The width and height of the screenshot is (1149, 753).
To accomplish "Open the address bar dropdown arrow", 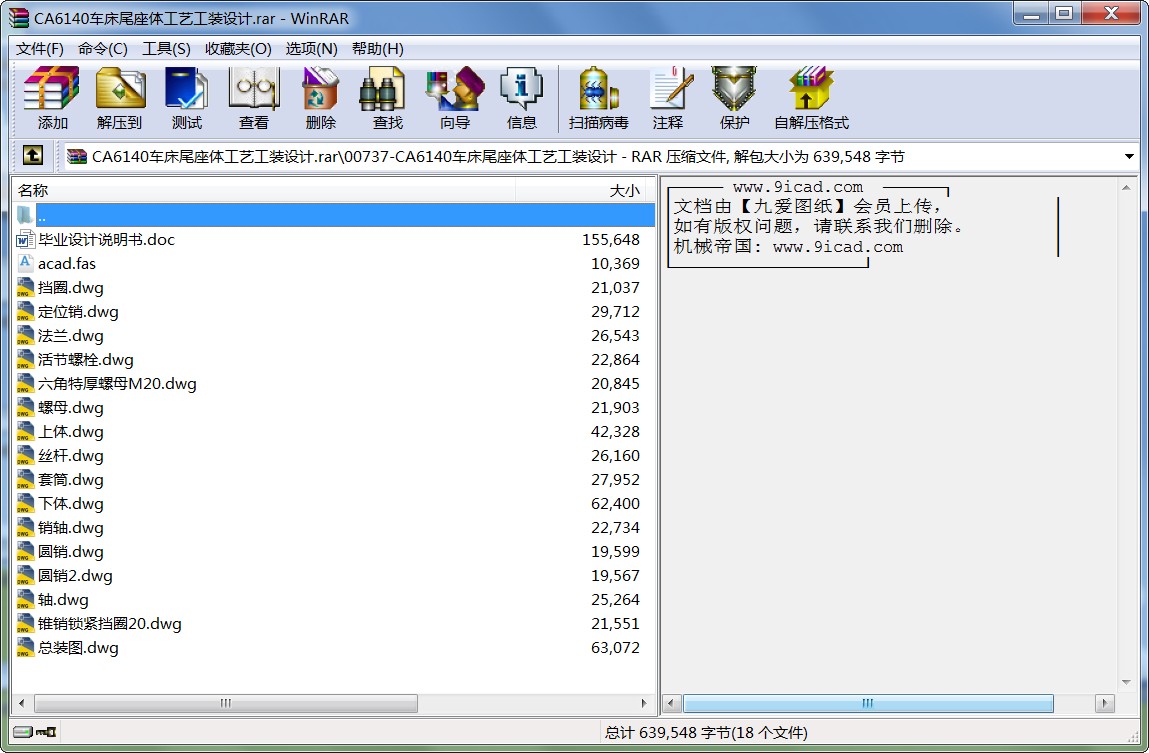I will pos(1131,156).
